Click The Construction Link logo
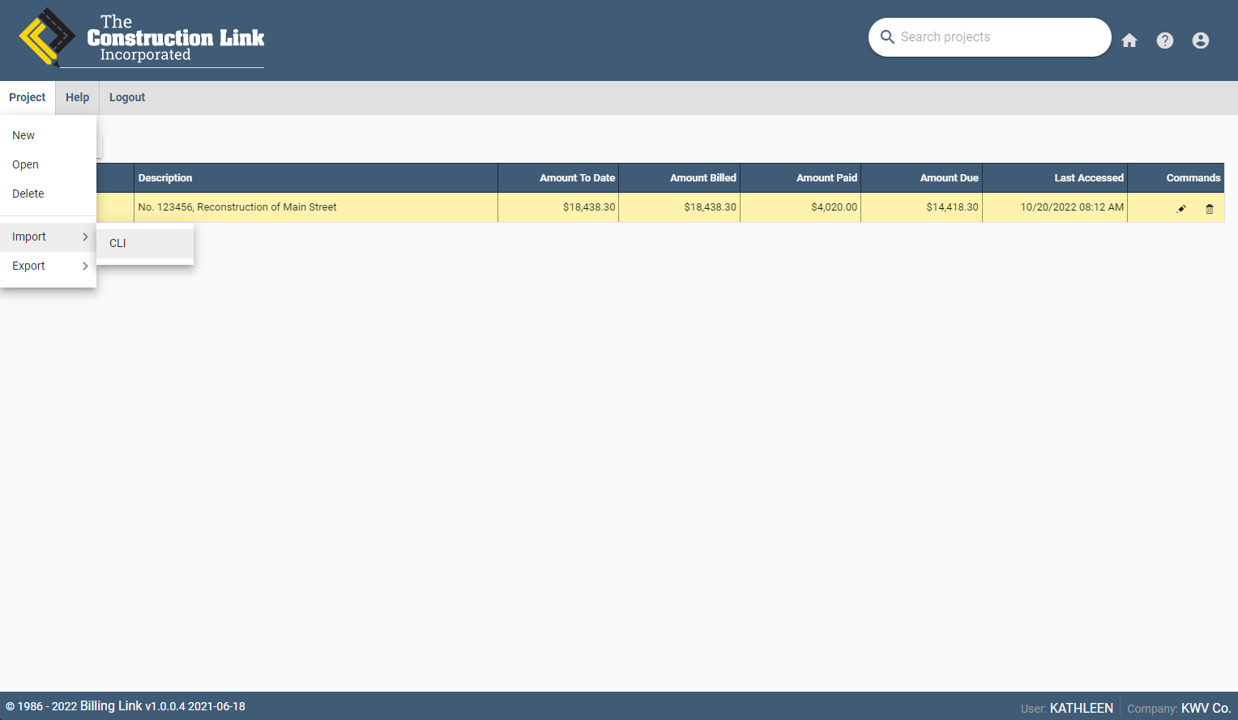The image size is (1238, 720). coord(141,39)
